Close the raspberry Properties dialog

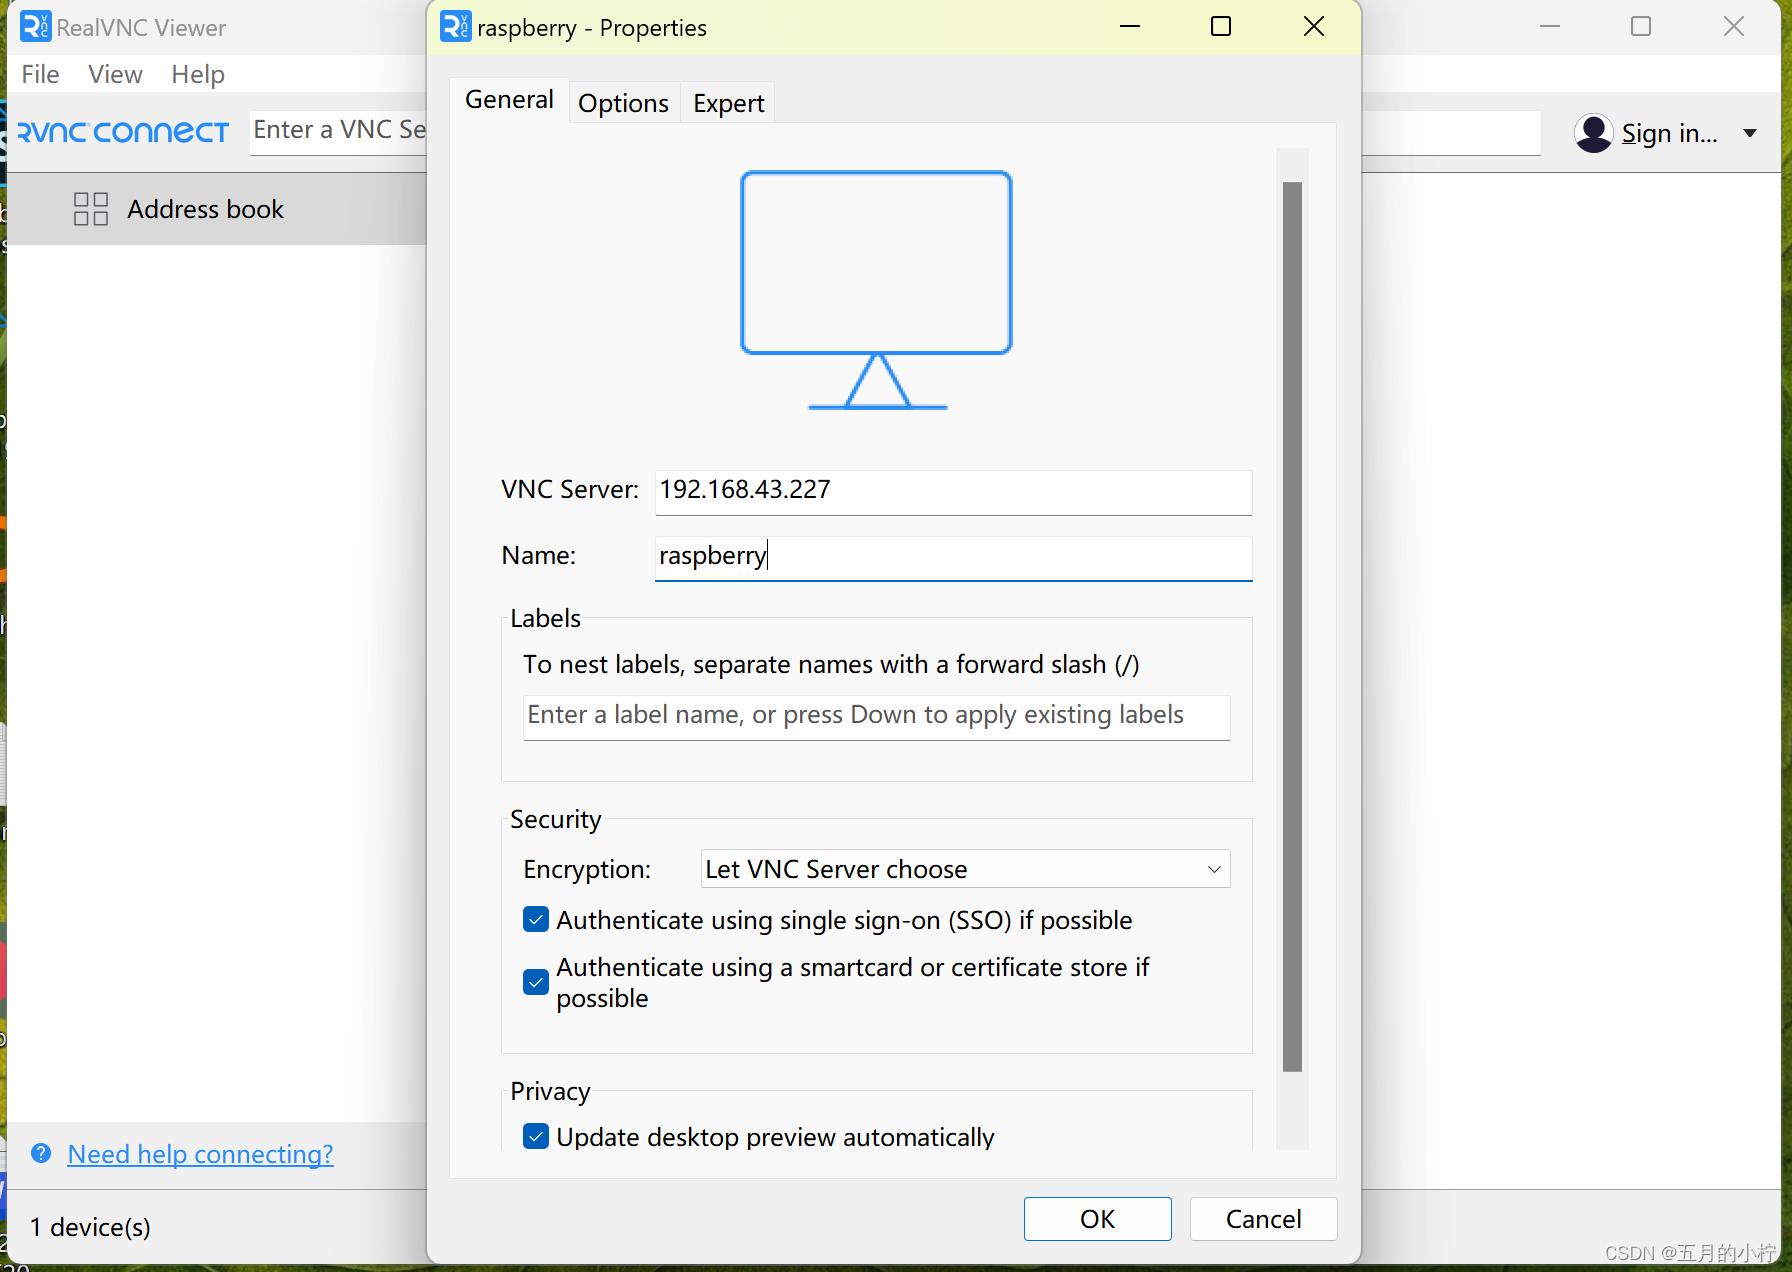(1314, 27)
